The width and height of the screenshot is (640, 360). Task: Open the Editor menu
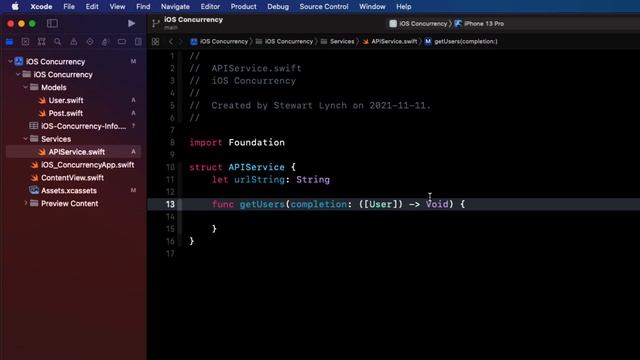(210, 7)
